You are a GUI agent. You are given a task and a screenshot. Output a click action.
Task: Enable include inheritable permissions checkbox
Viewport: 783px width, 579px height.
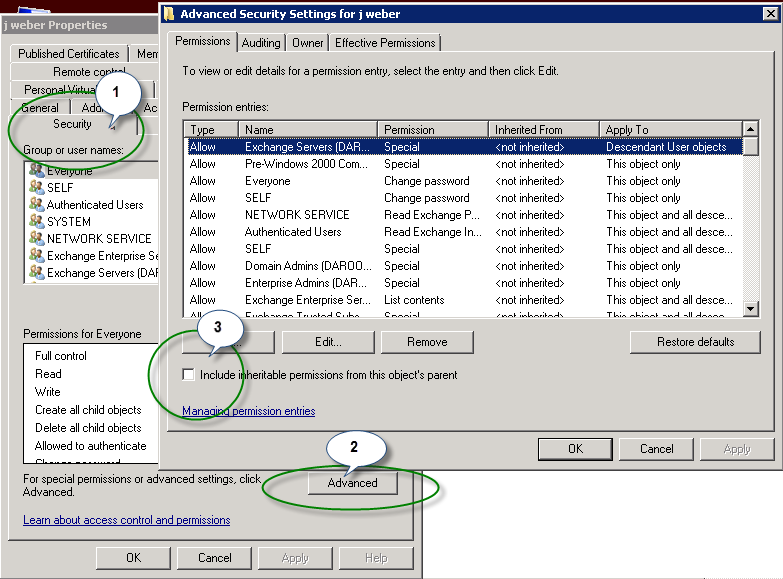[188, 374]
